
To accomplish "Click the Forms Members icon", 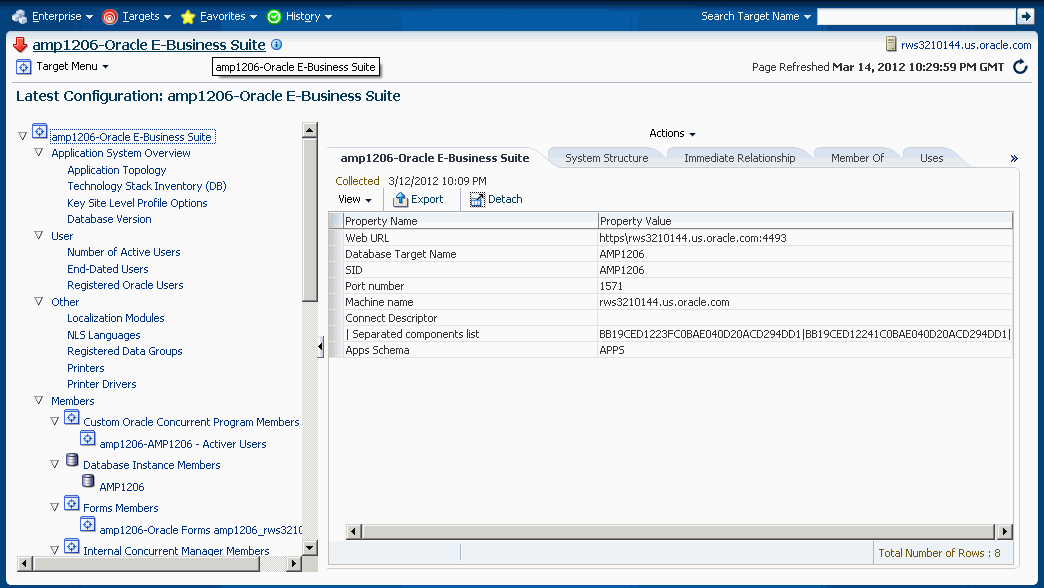I will [71, 503].
